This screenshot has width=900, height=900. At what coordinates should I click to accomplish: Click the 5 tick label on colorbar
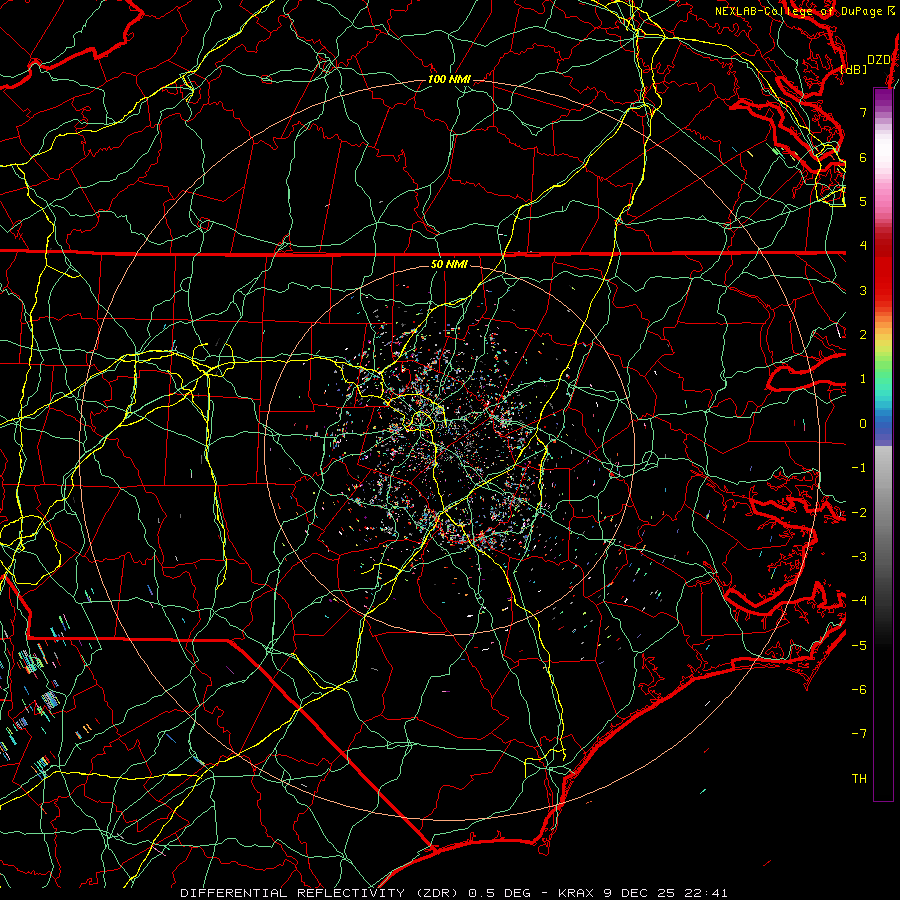pos(863,201)
